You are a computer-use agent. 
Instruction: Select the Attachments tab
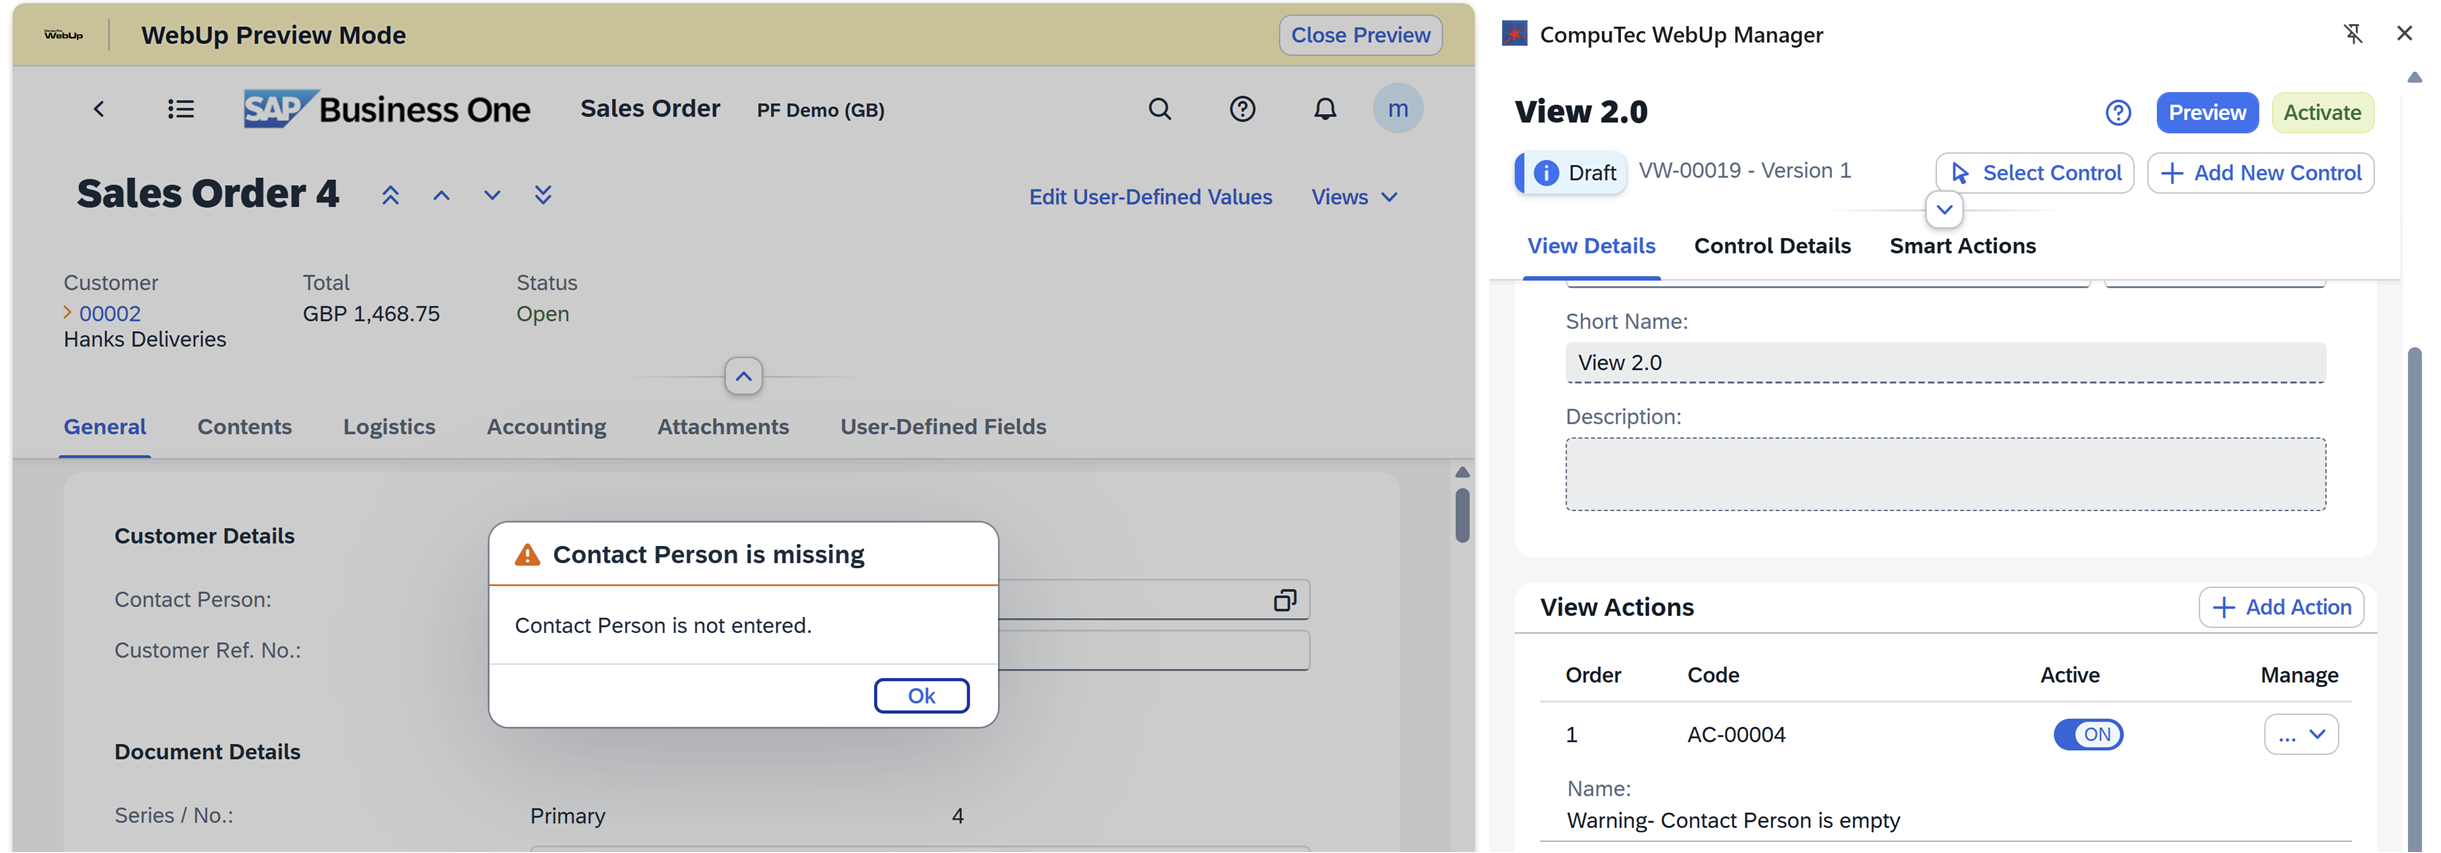[x=723, y=427]
